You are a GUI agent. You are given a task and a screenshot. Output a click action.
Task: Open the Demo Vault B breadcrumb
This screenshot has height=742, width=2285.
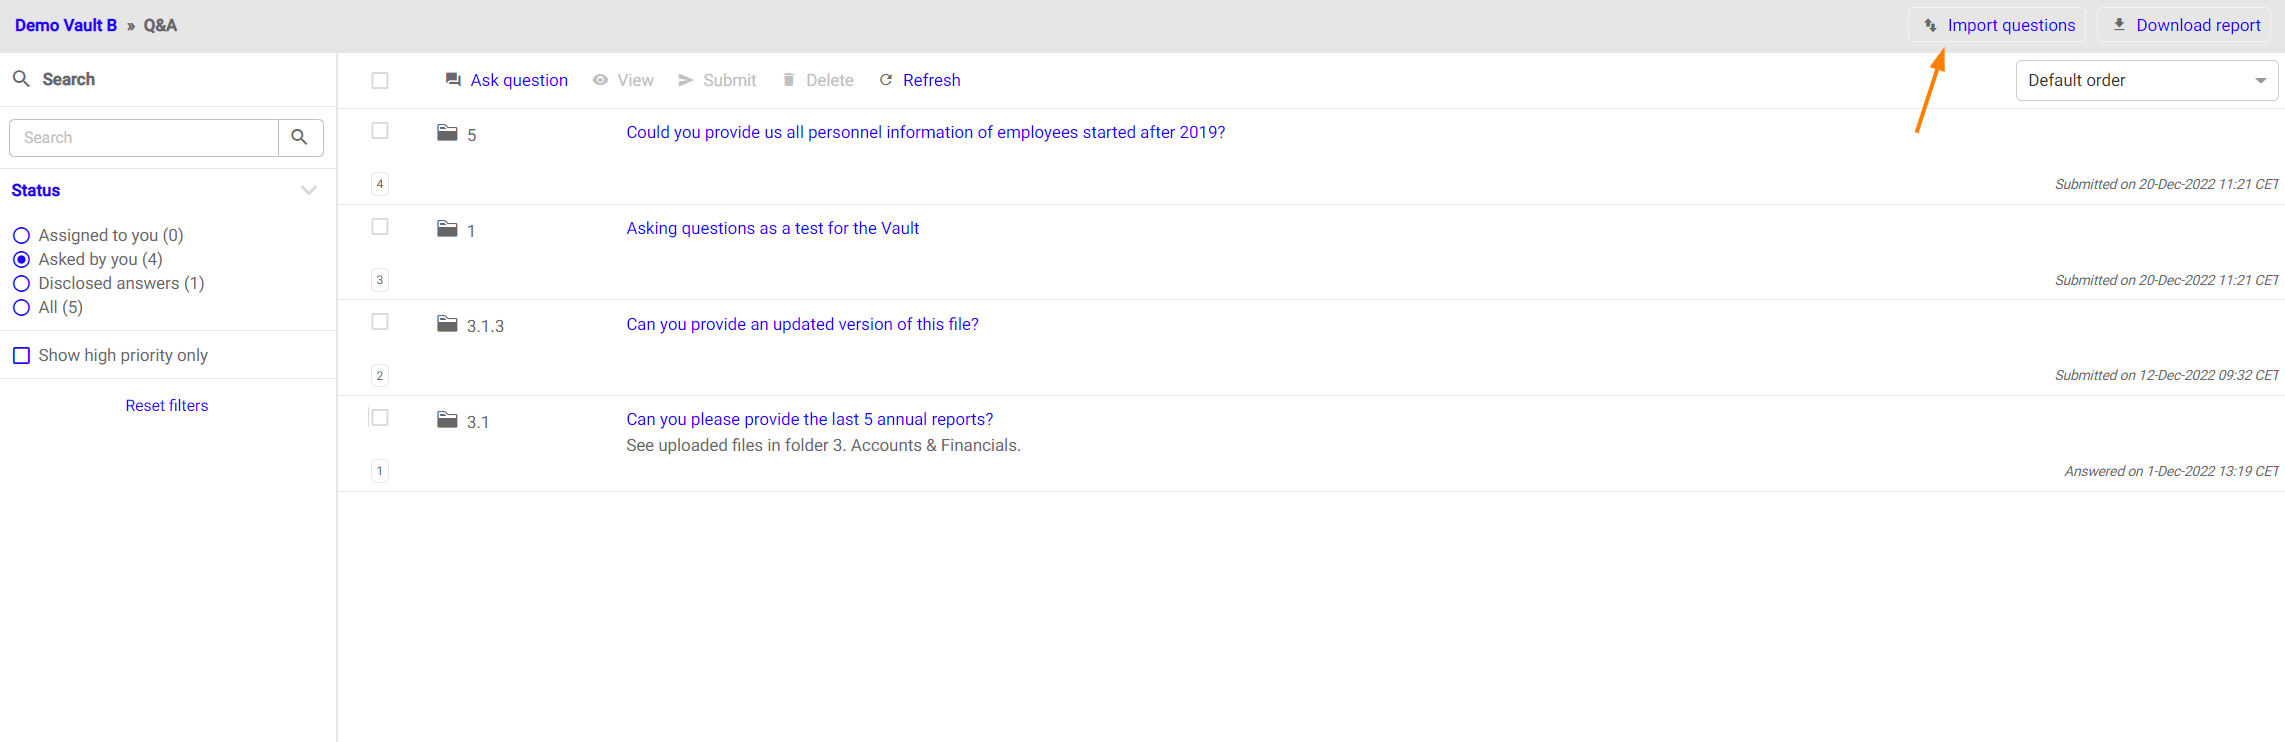point(66,25)
